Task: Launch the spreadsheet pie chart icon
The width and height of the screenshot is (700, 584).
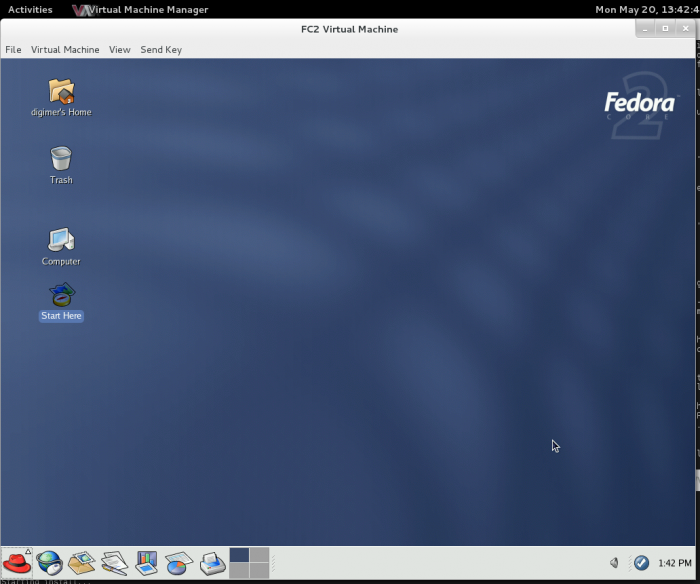Action: click(179, 563)
